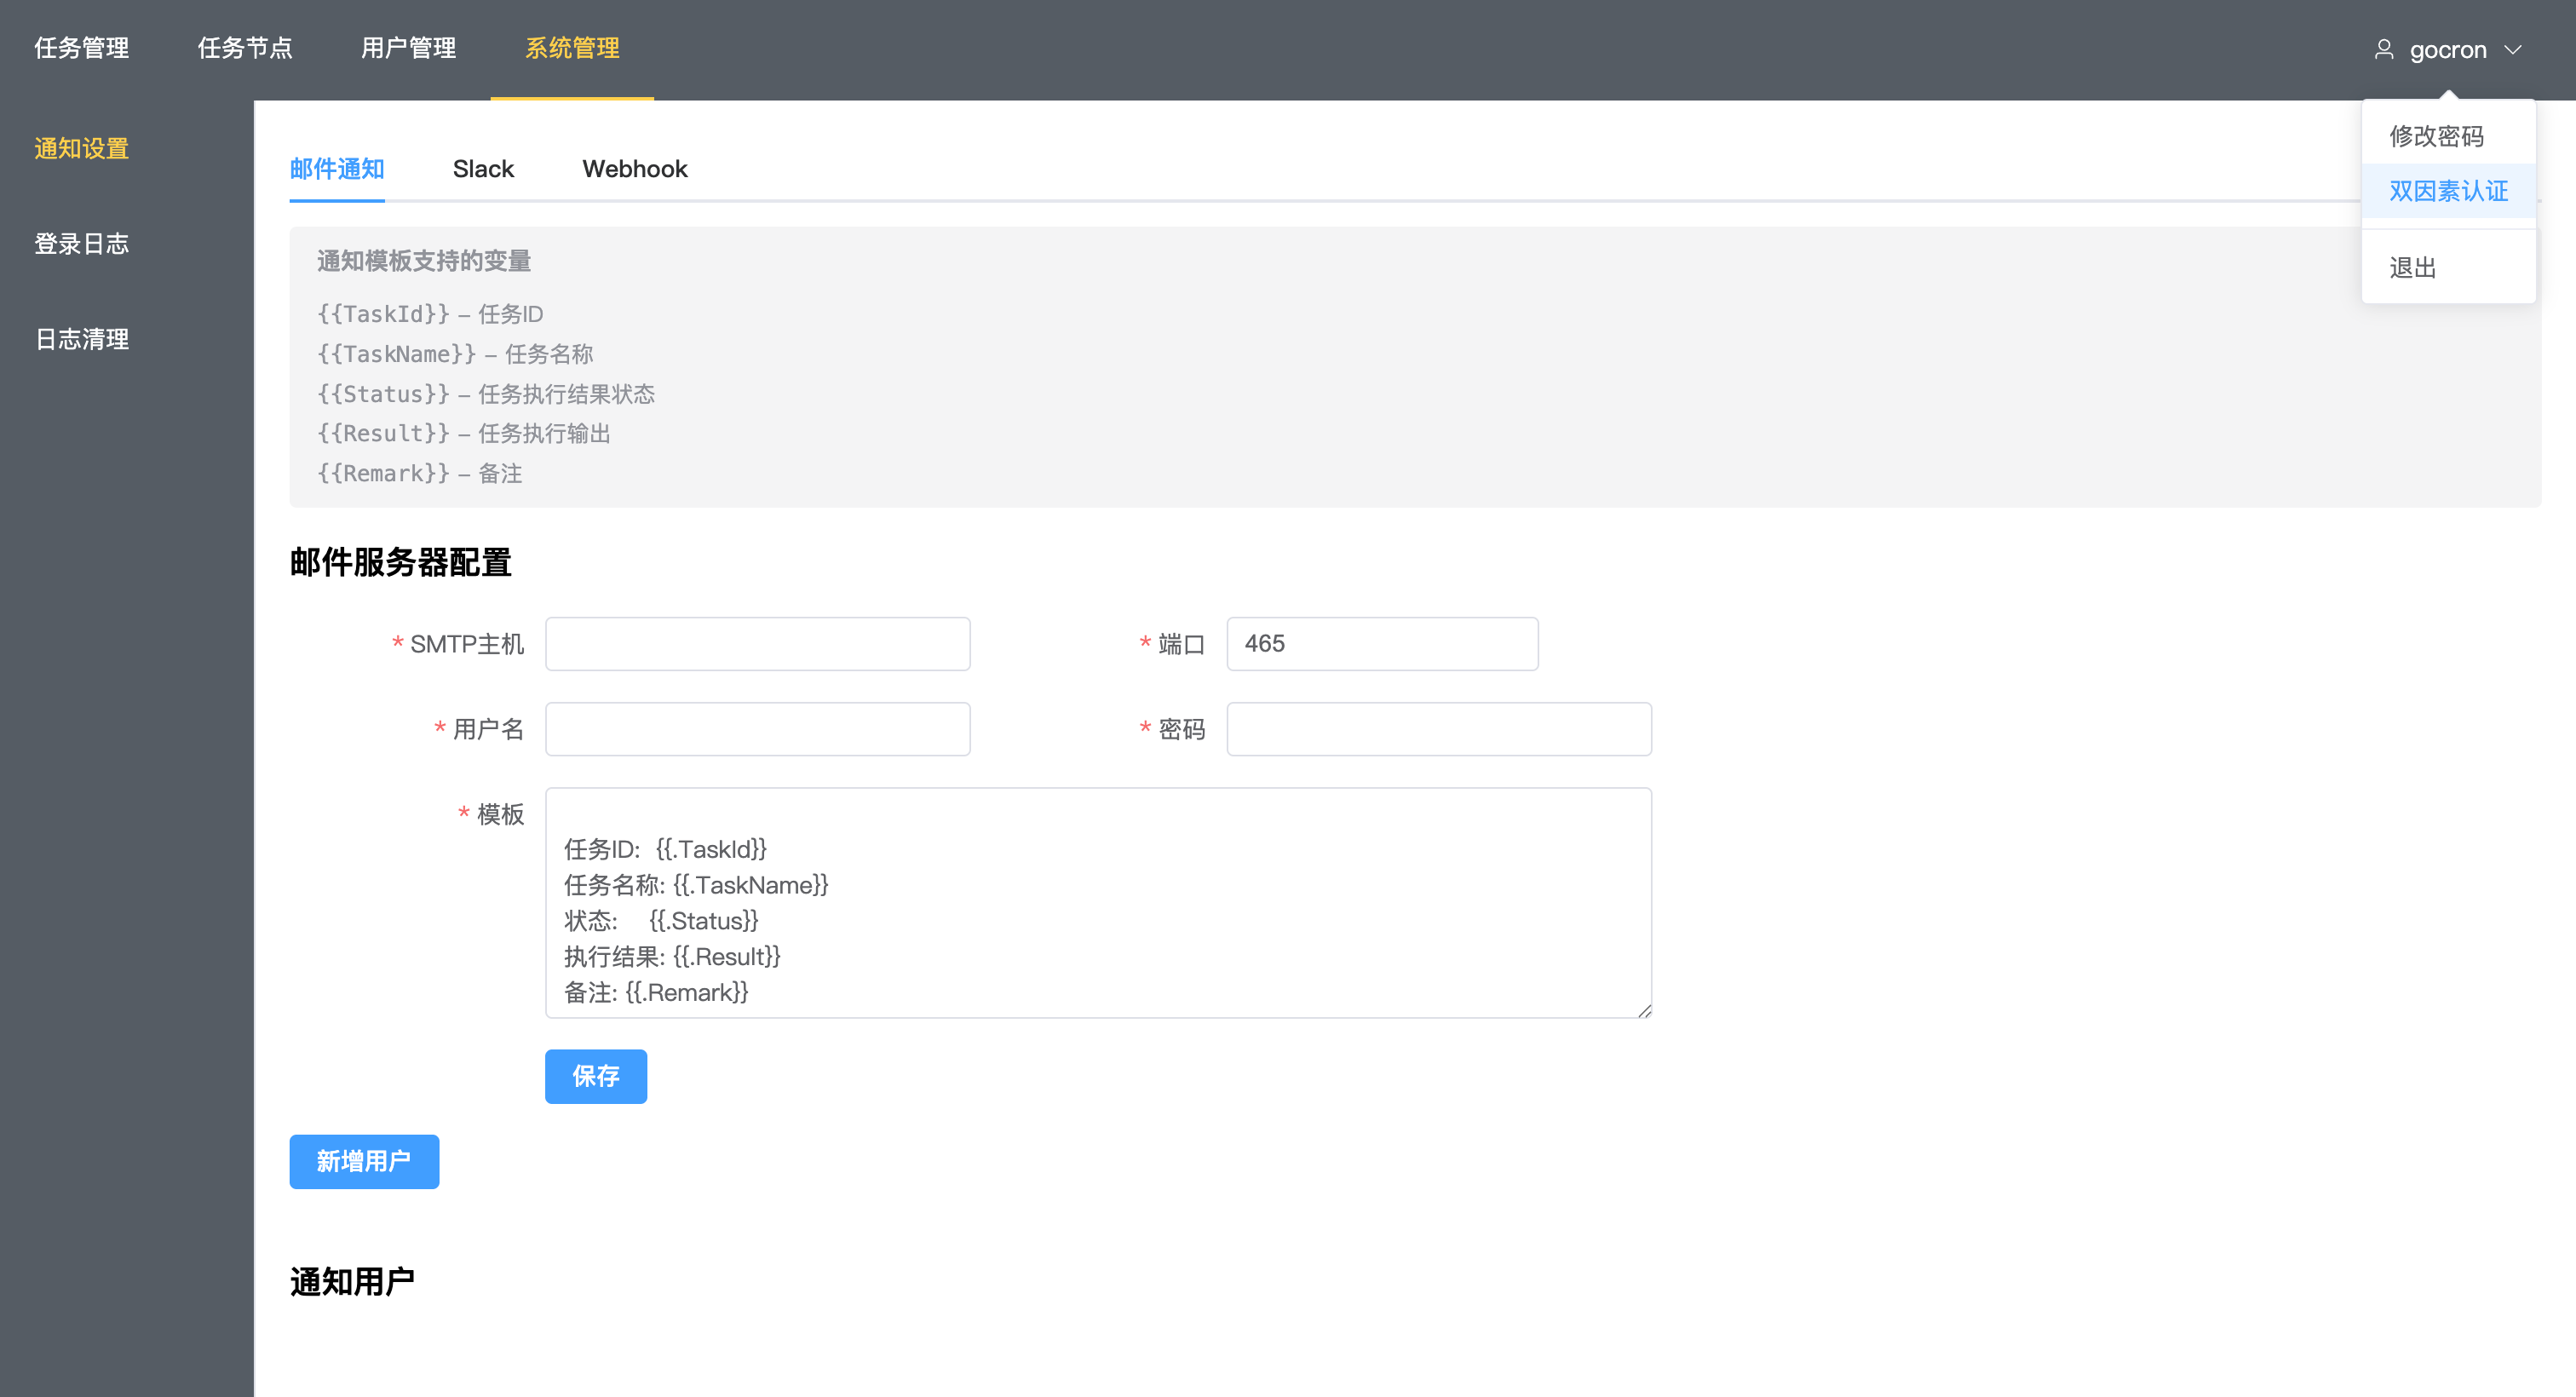Viewport: 2576px width, 1397px height.
Task: Choose 修改密码 from the user dropdown
Action: [x=2448, y=136]
